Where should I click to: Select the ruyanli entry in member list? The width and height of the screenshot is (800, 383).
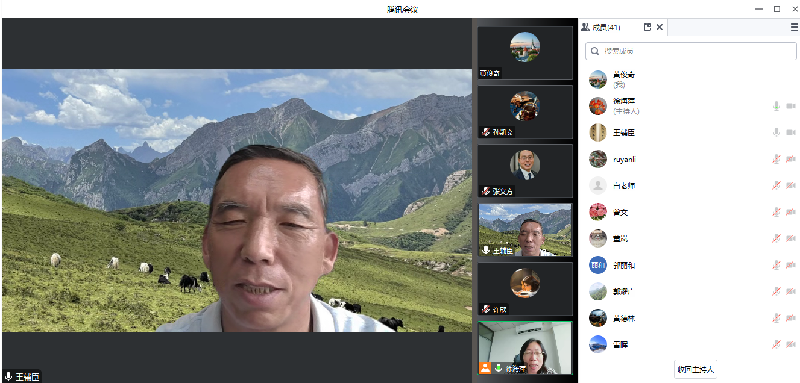691,159
